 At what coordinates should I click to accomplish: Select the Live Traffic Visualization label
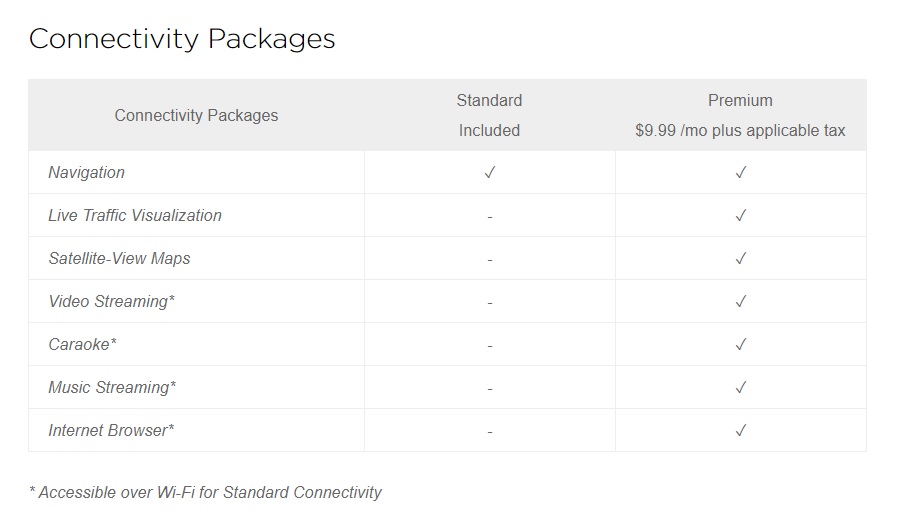135,215
